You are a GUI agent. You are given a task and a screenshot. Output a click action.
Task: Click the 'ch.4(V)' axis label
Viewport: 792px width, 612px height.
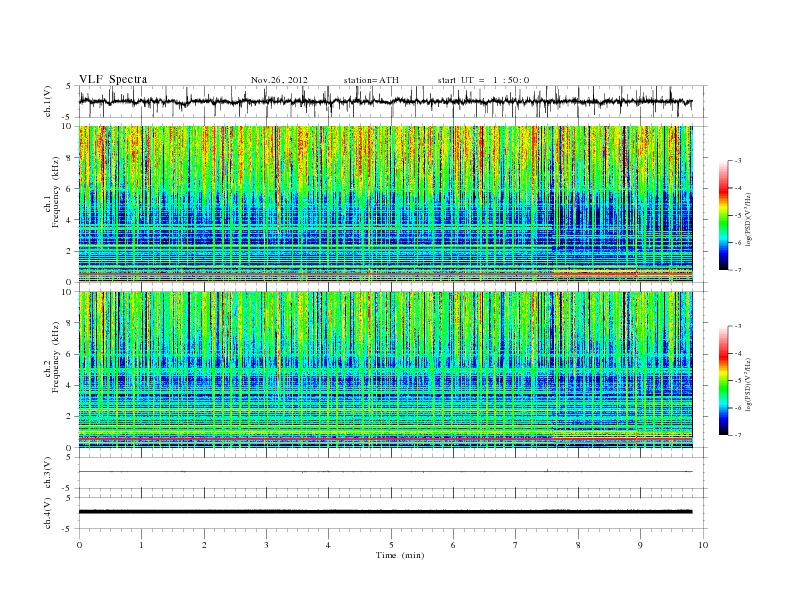pyautogui.click(x=48, y=513)
